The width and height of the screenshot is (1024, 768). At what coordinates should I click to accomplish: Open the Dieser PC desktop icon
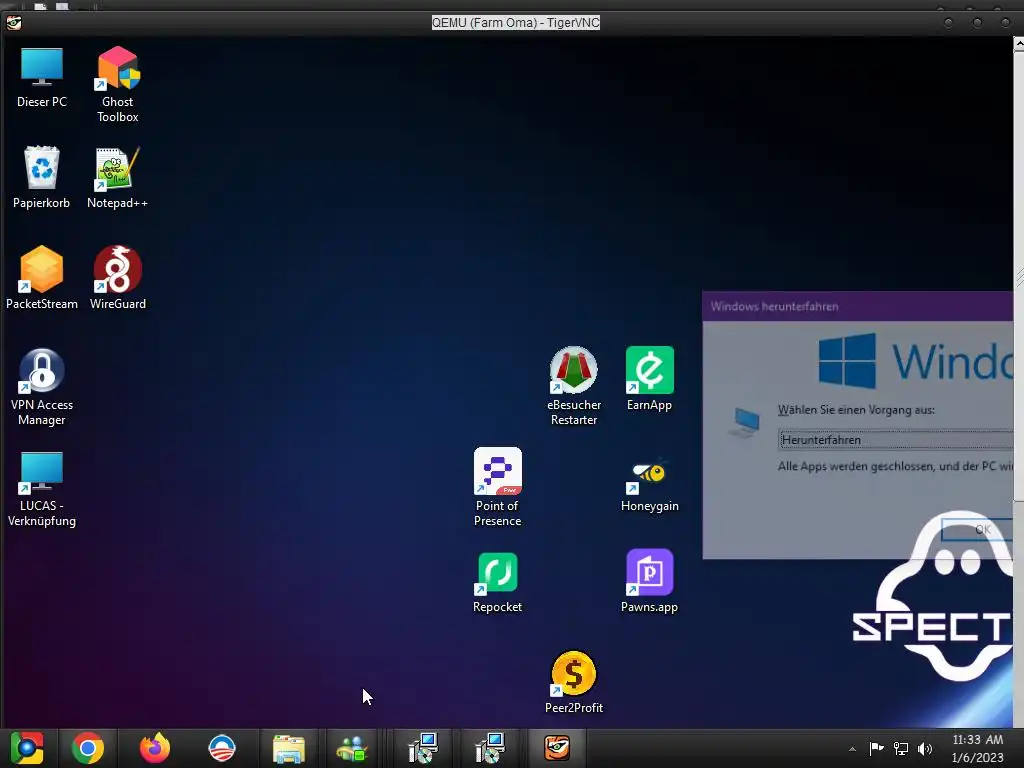pos(42,77)
